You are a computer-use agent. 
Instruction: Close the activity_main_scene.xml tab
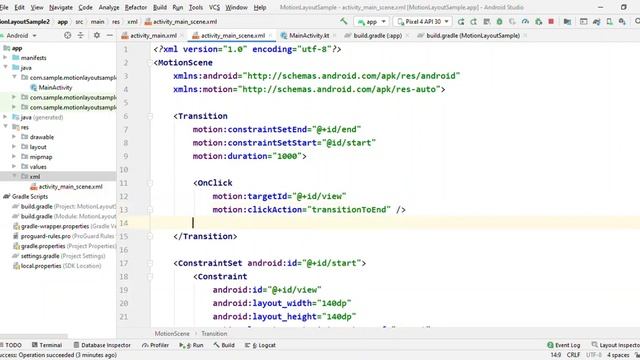270,36
